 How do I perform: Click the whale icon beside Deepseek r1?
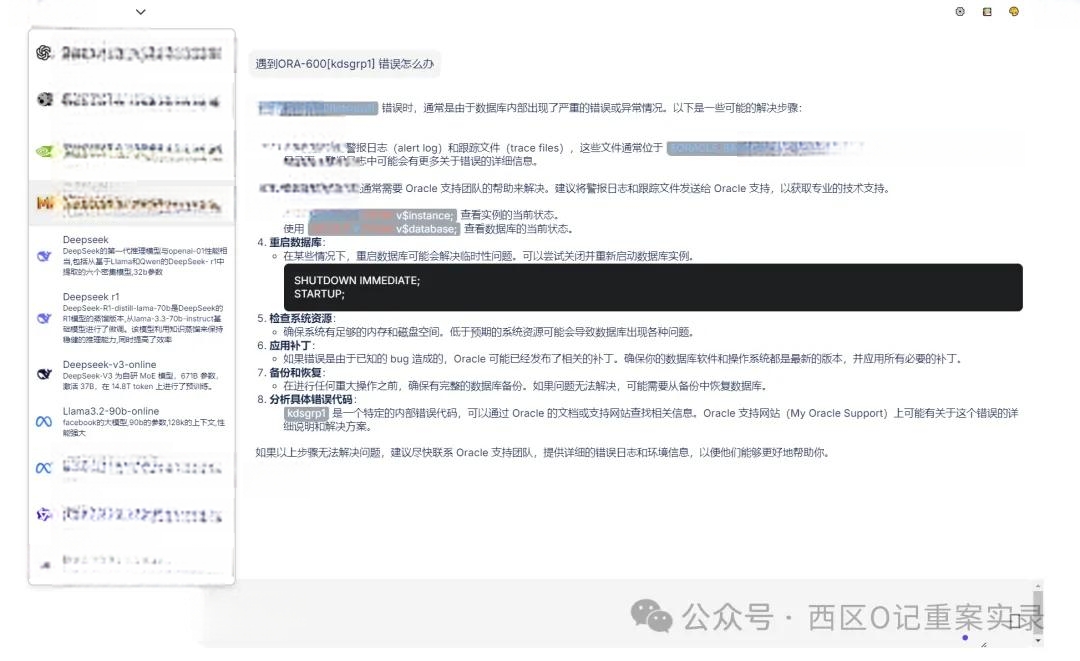[x=44, y=318]
